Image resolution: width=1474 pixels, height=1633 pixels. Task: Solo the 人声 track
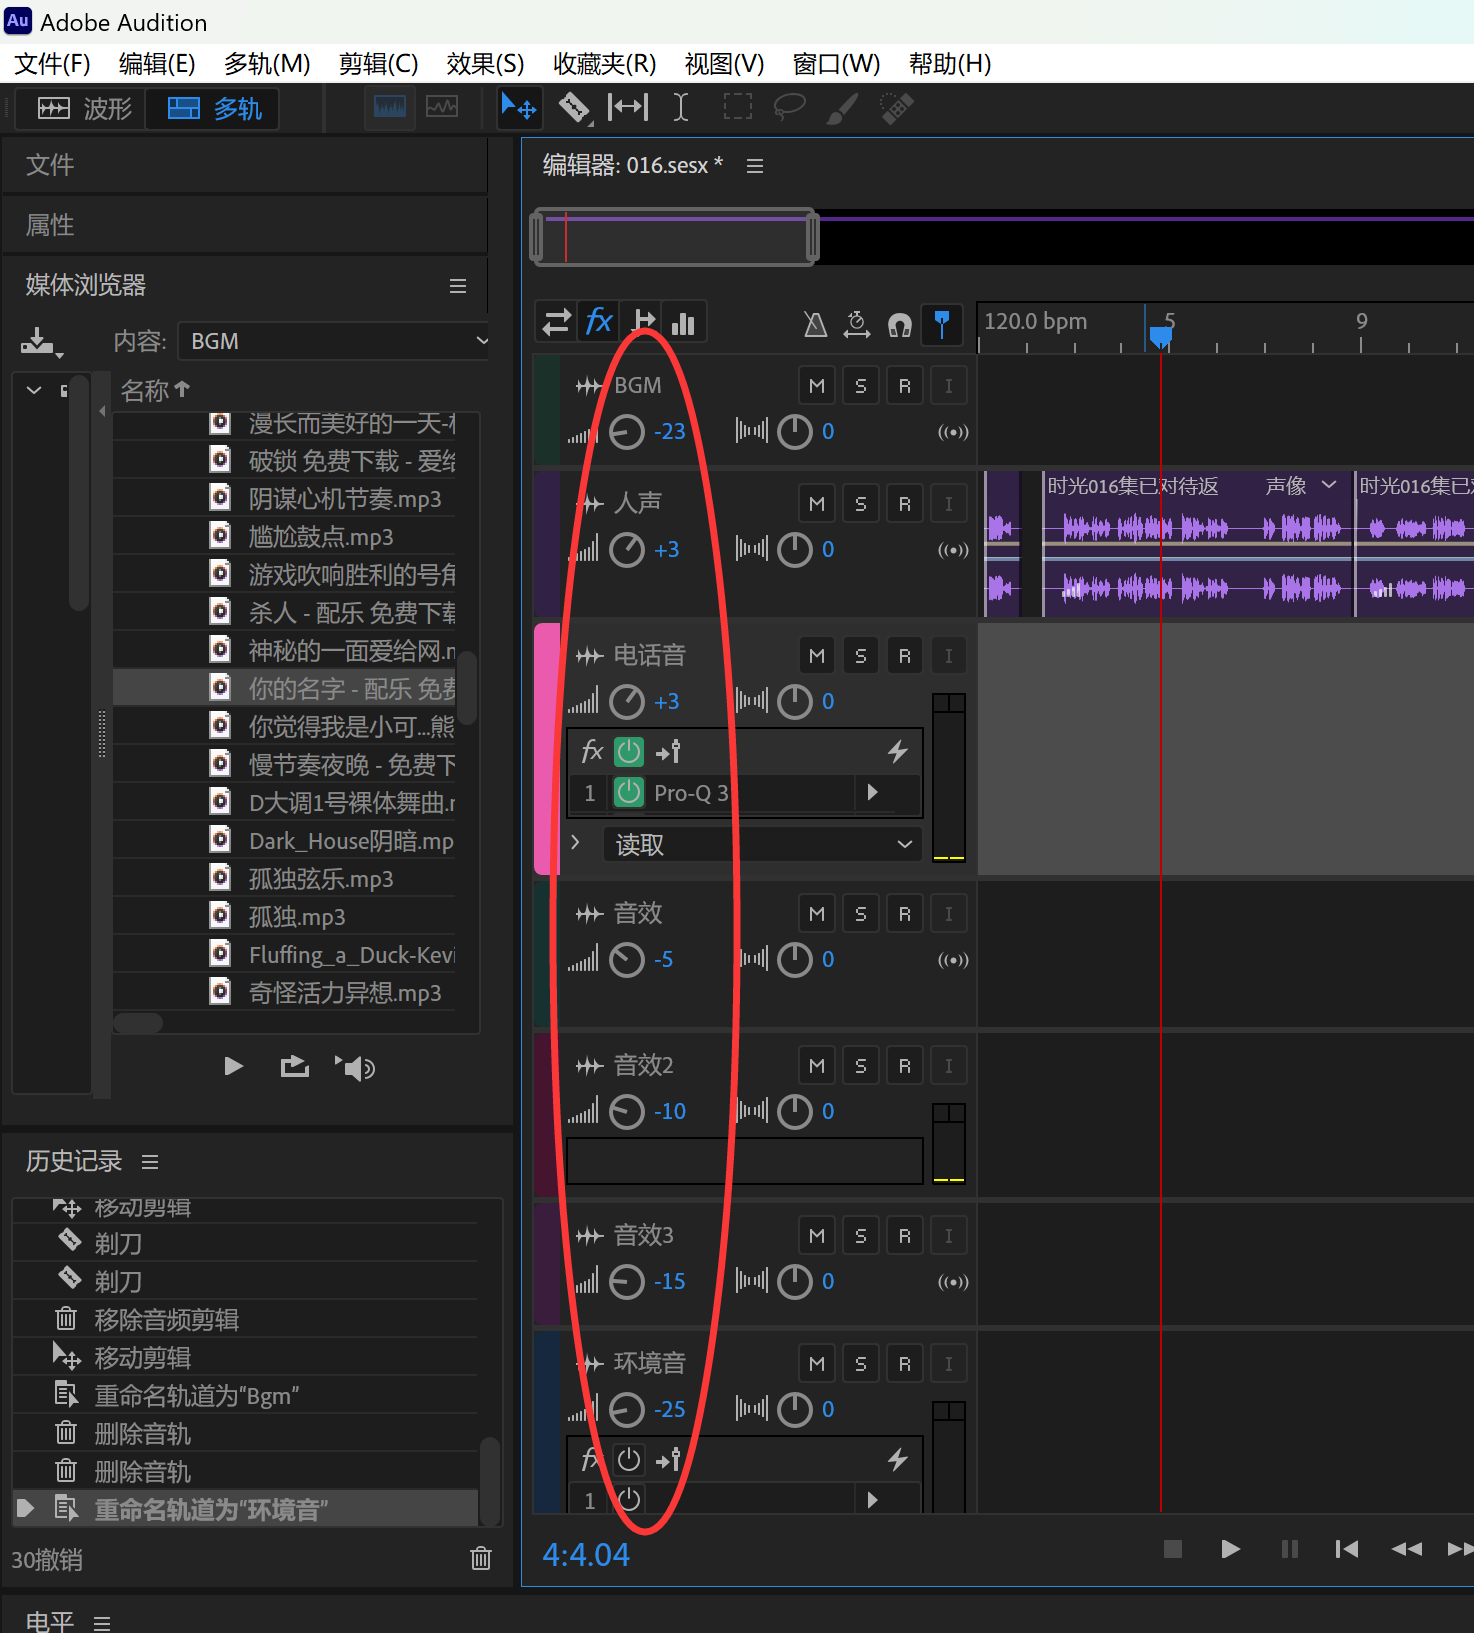coord(861,504)
